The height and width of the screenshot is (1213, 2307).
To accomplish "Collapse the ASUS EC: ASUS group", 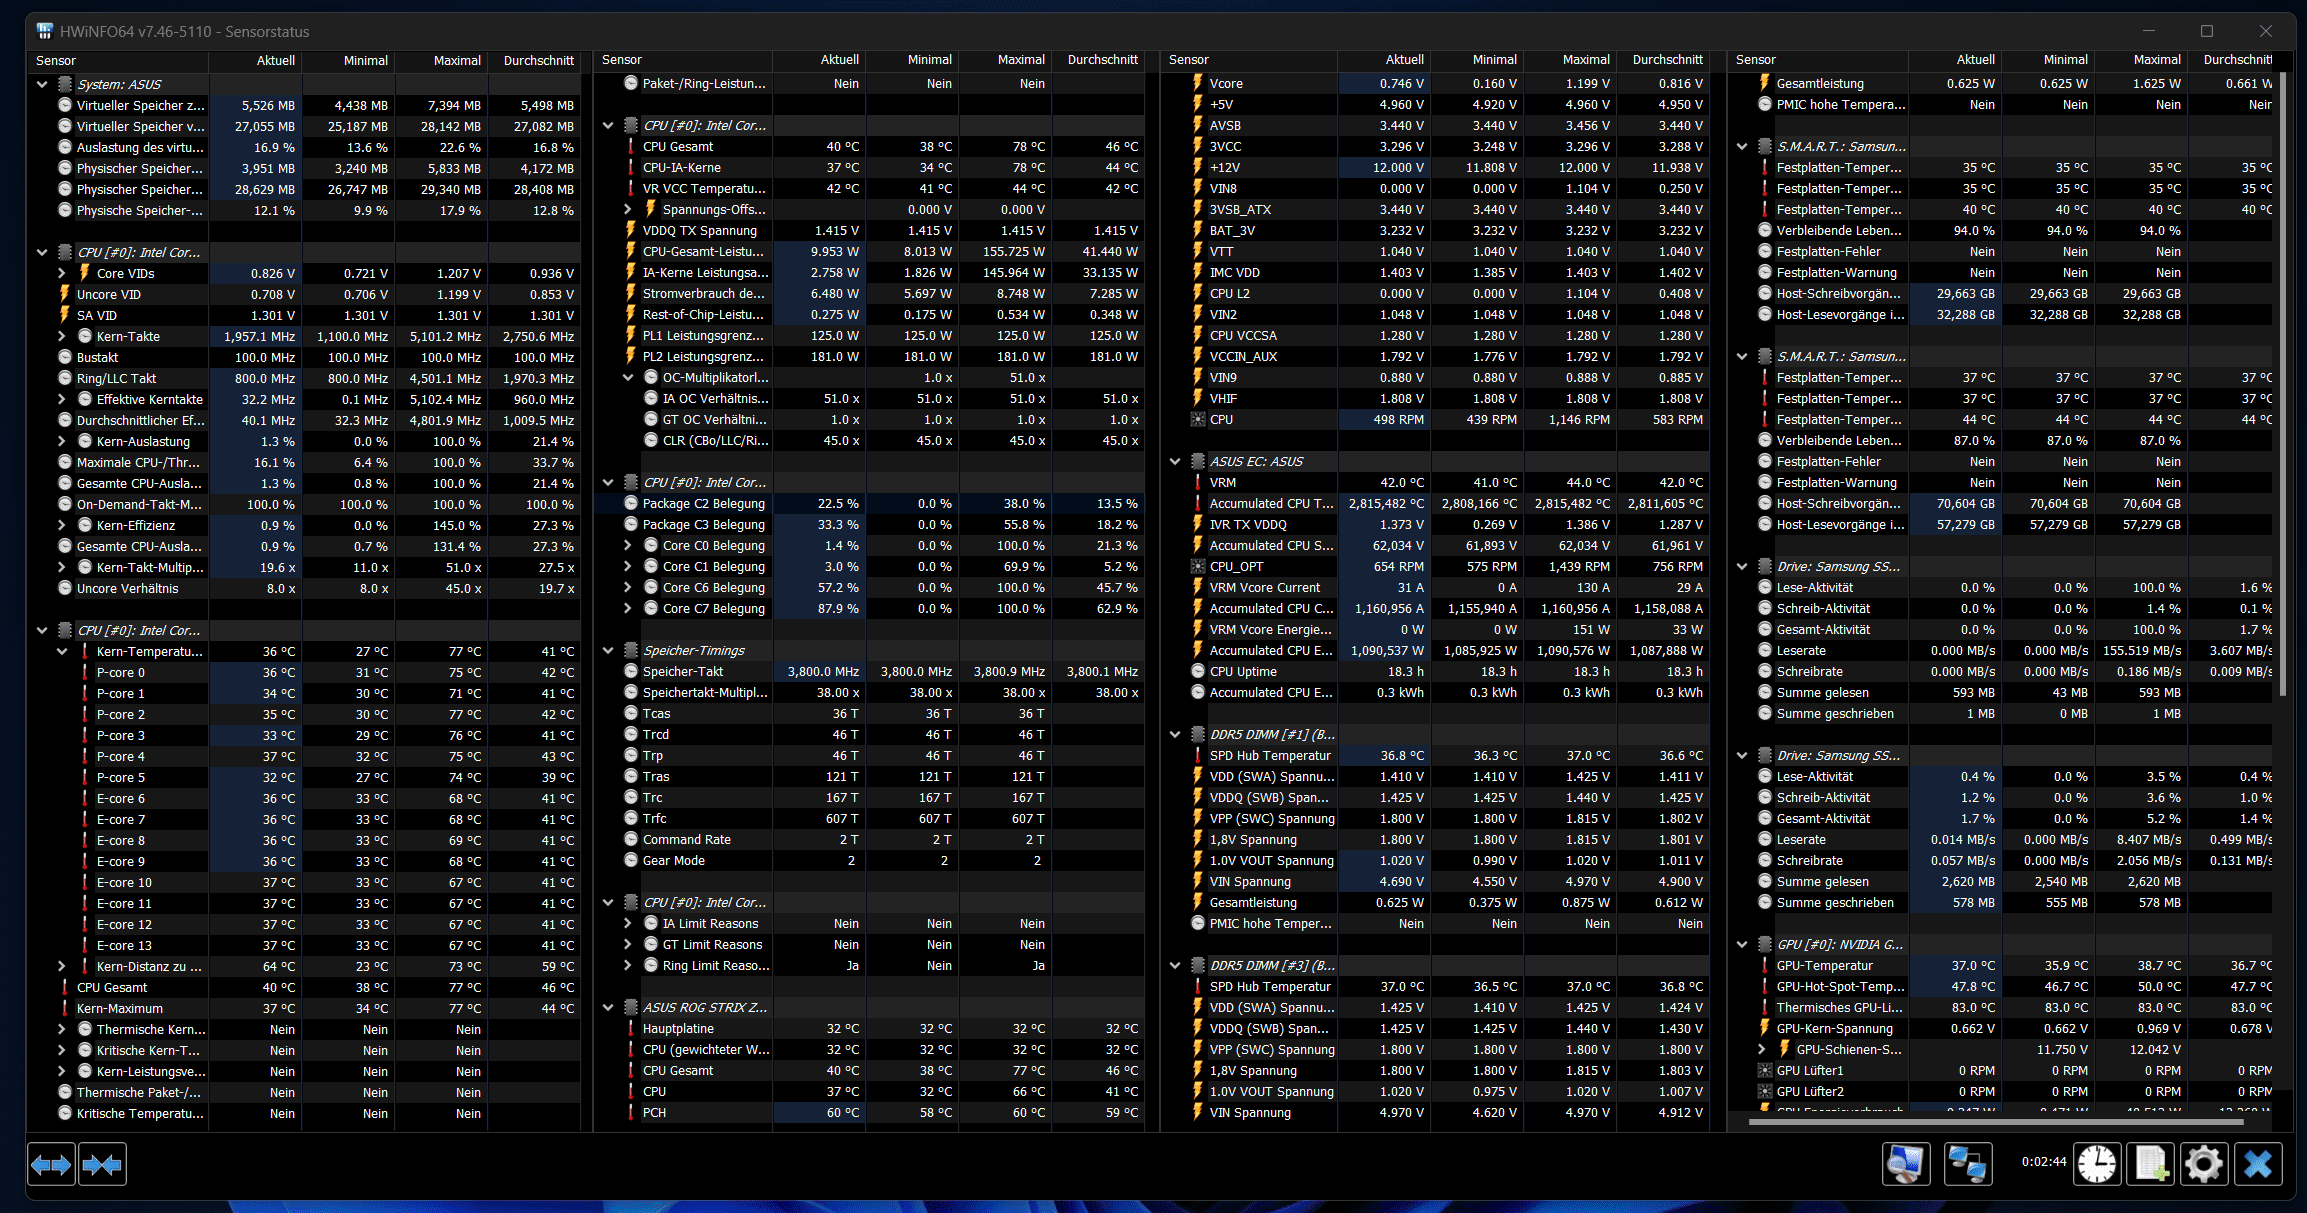I will tap(1175, 461).
